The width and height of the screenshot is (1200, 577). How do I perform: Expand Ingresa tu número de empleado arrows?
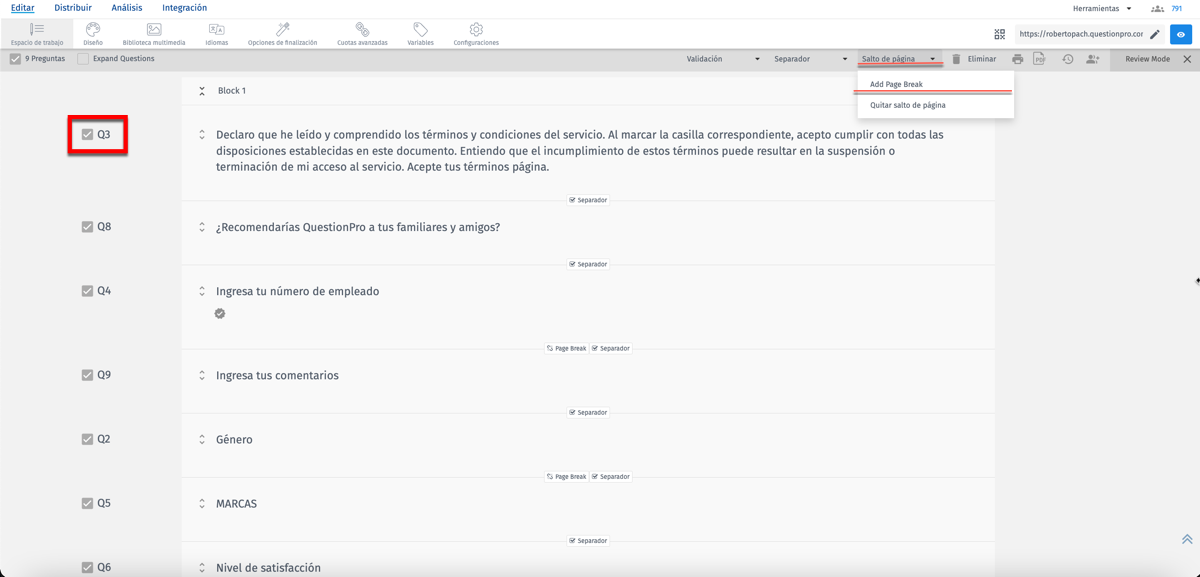tap(202, 292)
